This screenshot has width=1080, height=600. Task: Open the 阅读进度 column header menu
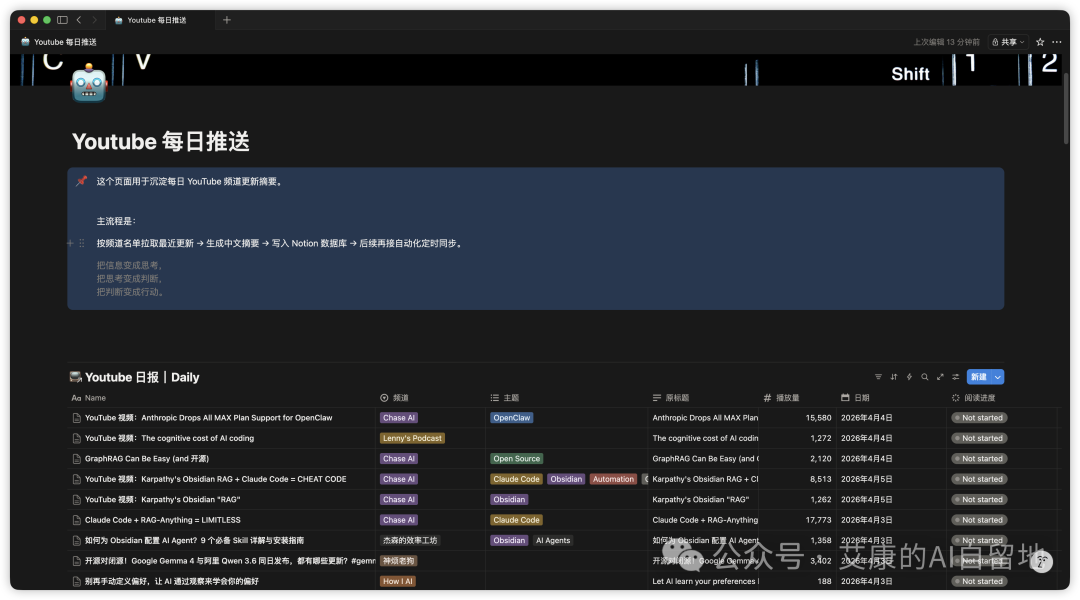tap(980, 398)
